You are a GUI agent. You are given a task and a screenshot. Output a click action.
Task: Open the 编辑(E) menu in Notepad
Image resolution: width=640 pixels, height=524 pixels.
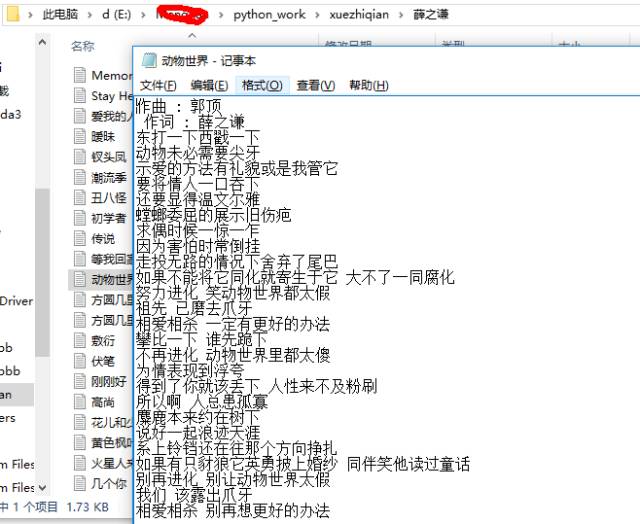click(x=209, y=85)
